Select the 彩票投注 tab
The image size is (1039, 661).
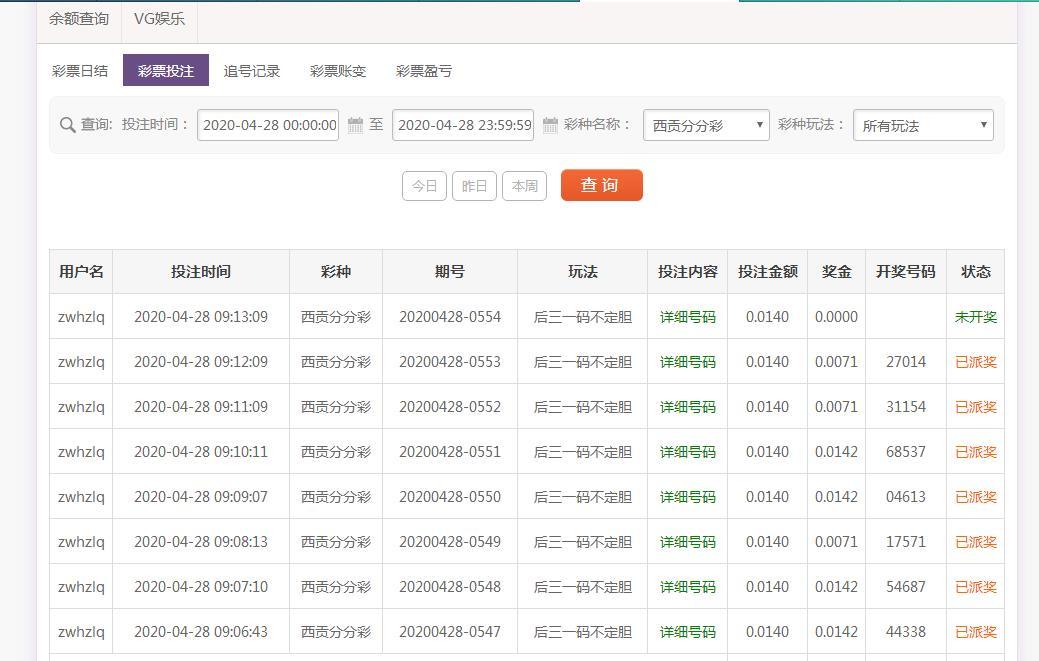166,71
